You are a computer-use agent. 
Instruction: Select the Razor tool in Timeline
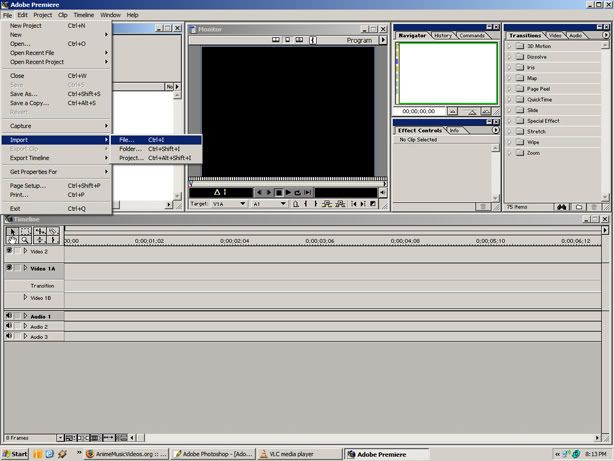[53, 231]
